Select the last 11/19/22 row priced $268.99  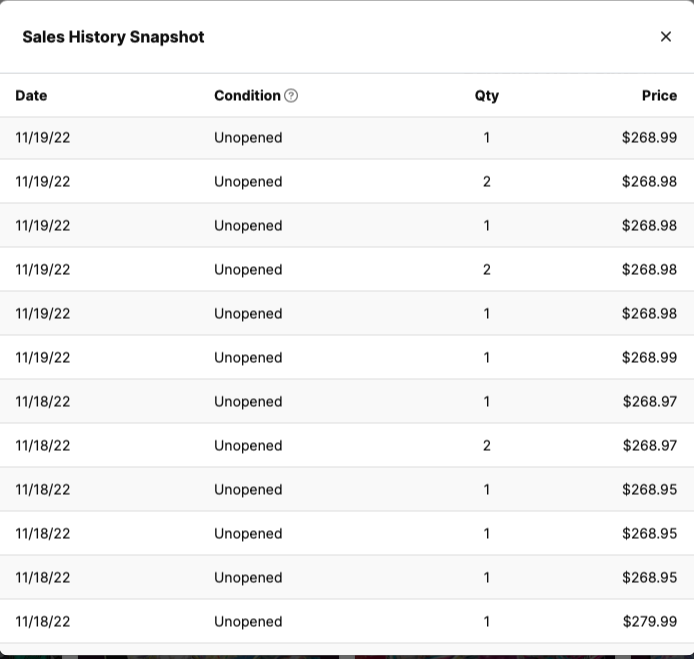coord(347,358)
